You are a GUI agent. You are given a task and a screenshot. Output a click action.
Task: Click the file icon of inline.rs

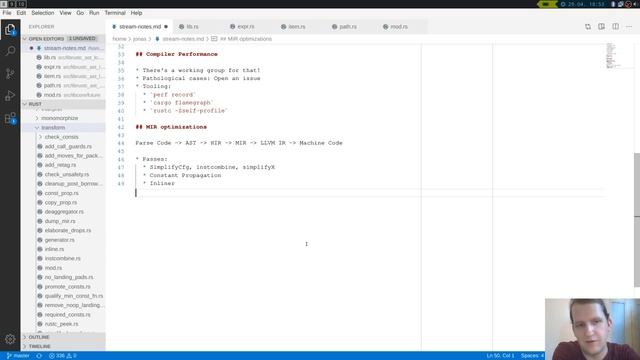click(40, 249)
